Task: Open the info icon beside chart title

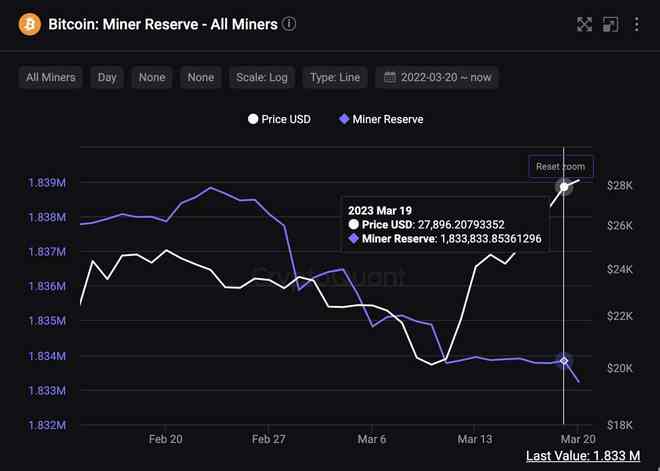Action: click(289, 24)
